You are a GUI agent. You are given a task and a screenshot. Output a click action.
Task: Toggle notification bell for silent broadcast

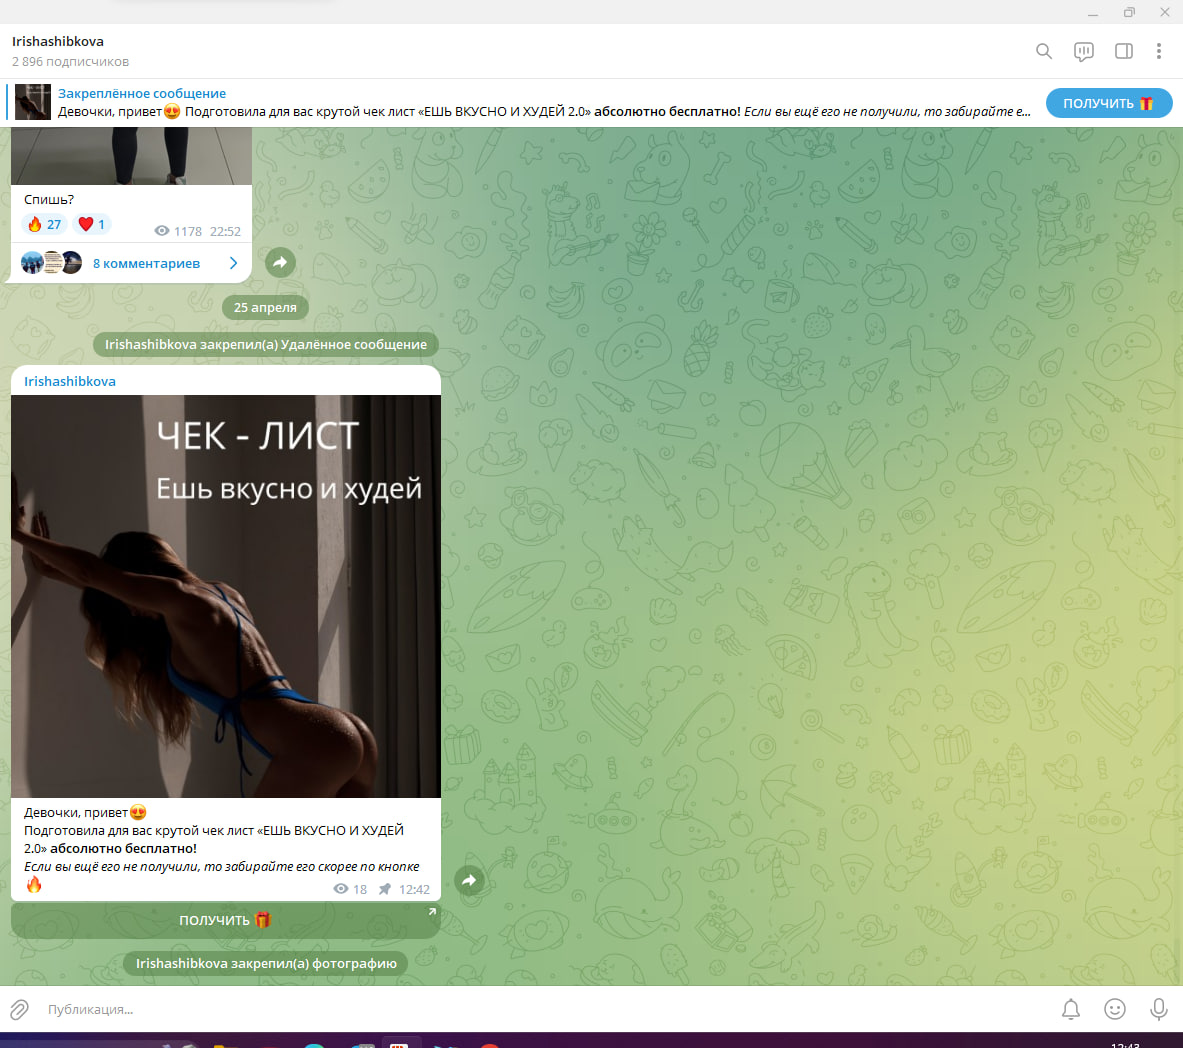[x=1071, y=1010]
